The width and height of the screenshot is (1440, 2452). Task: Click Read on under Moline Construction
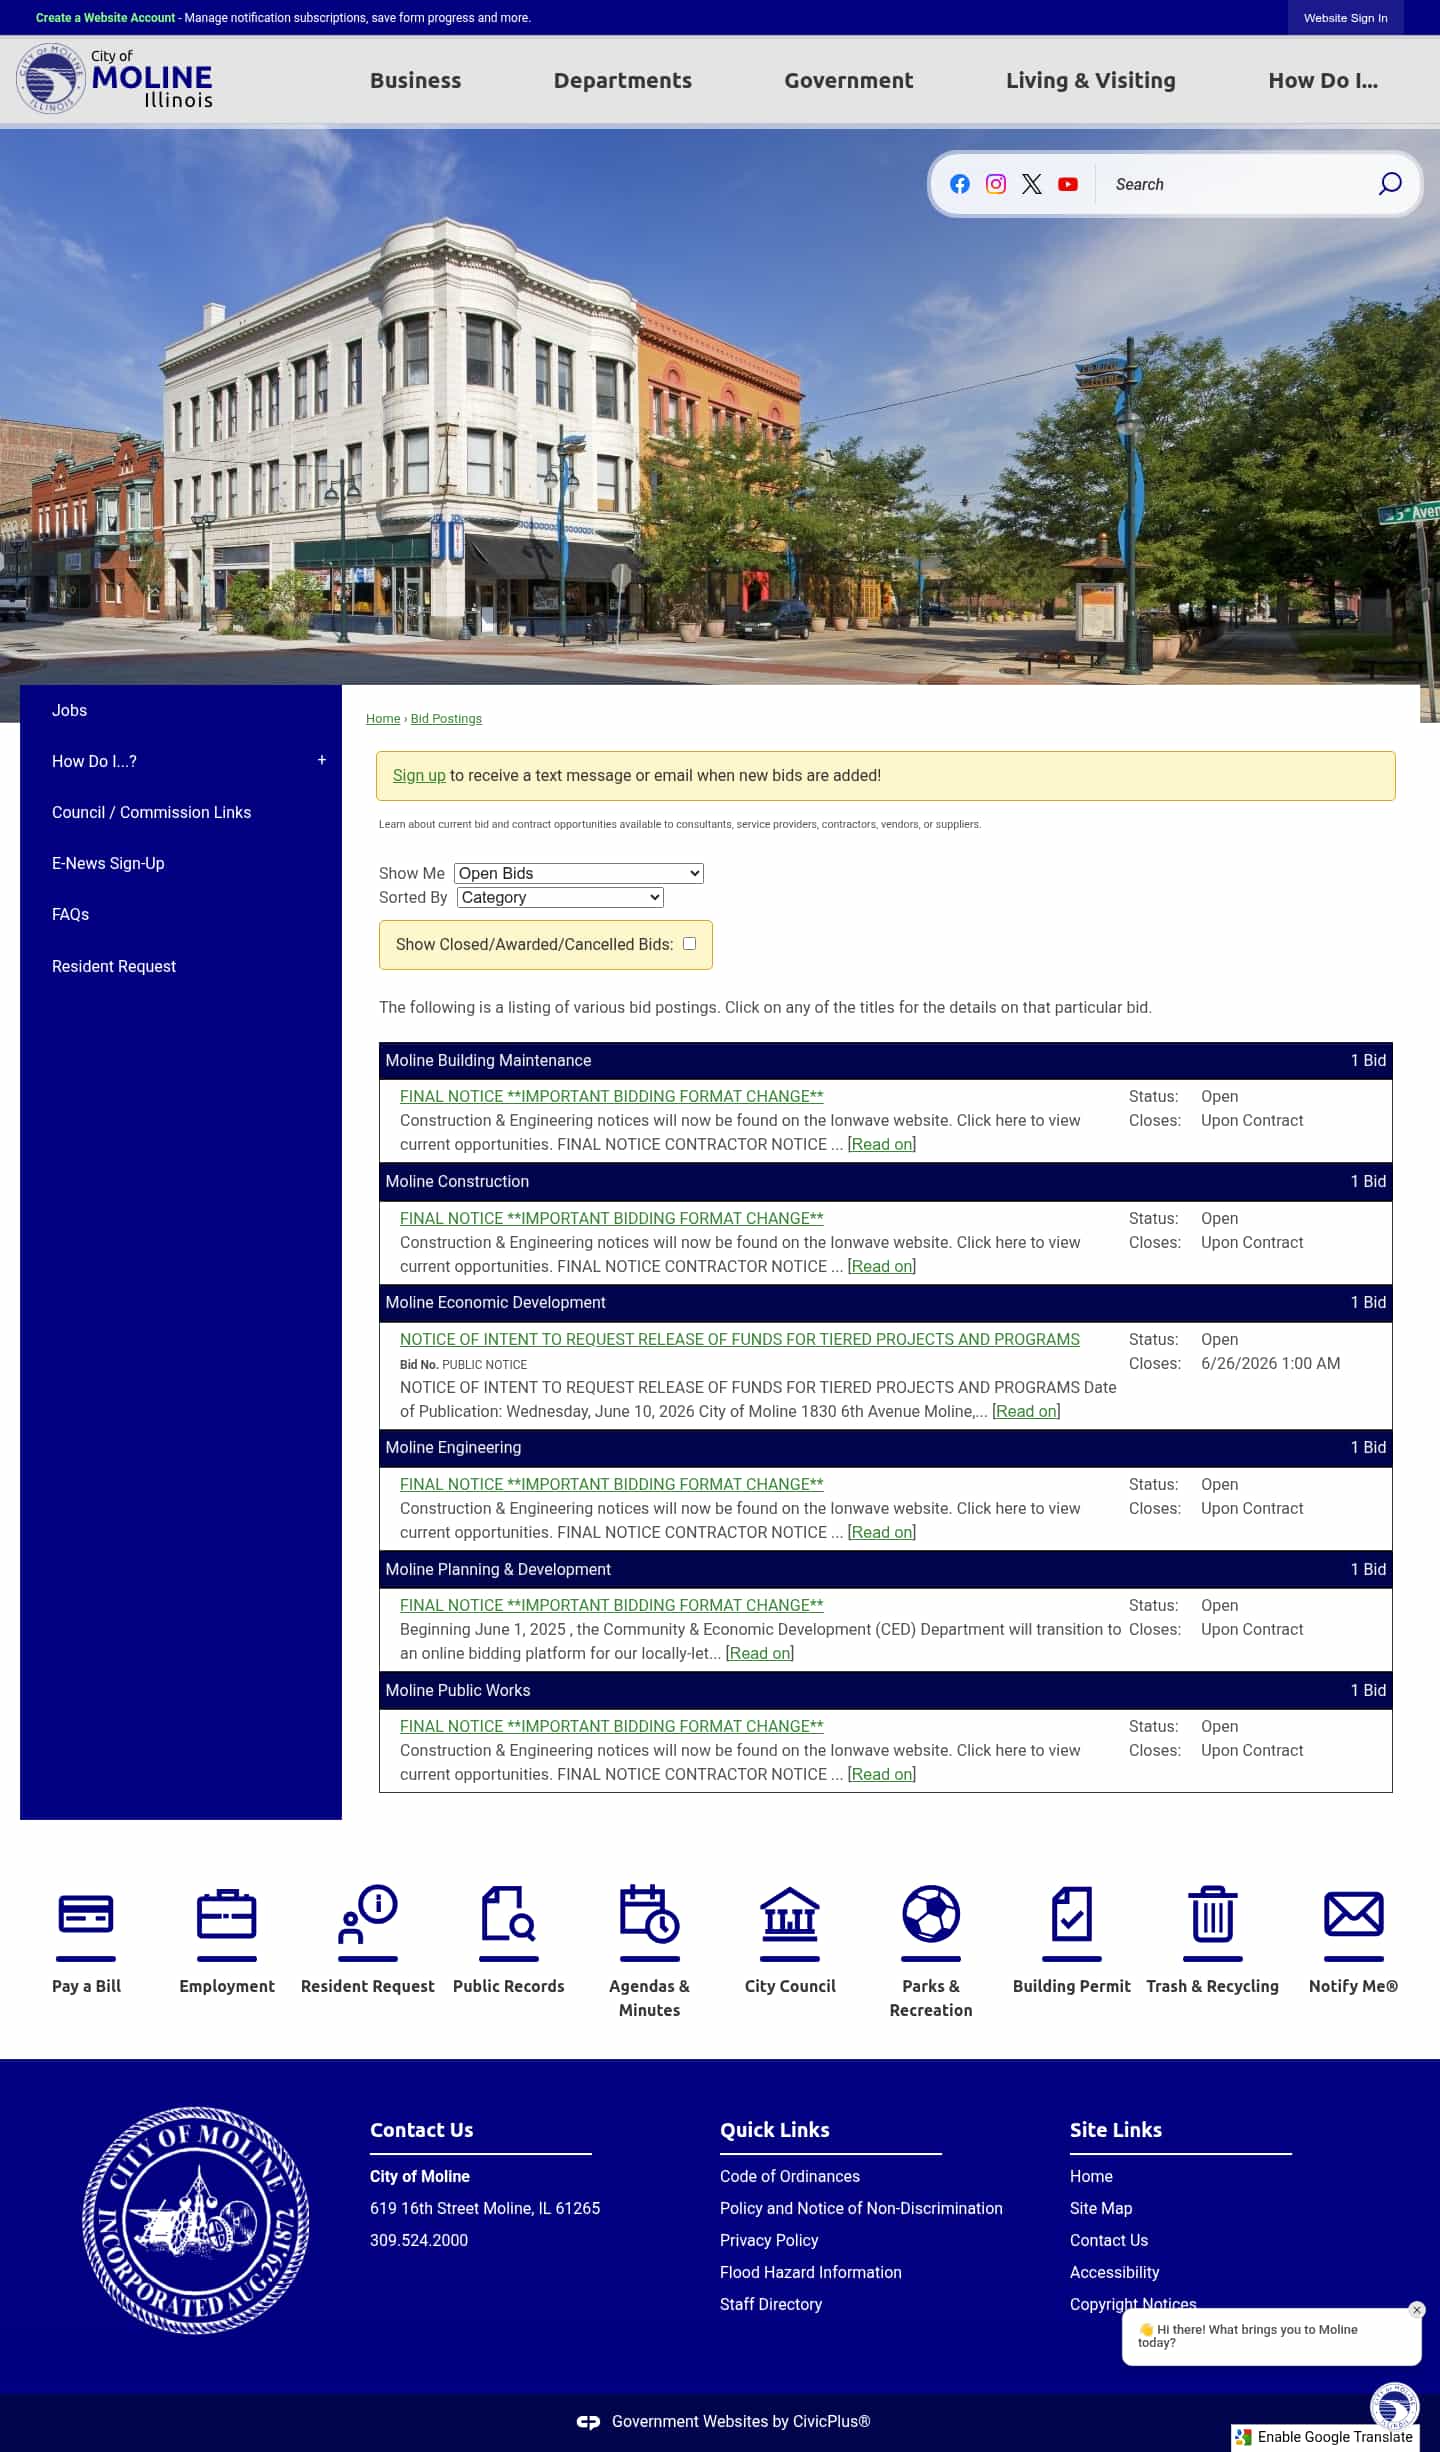pyautogui.click(x=882, y=1266)
